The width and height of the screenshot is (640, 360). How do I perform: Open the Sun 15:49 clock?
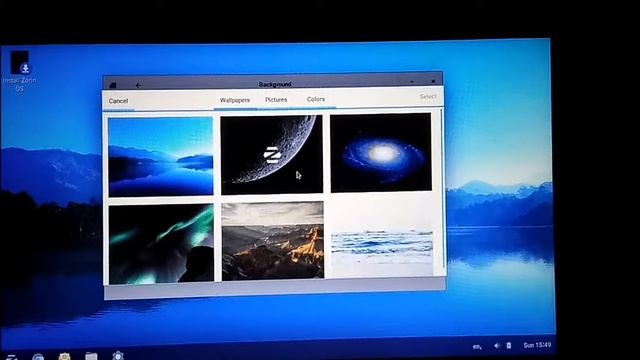tap(537, 345)
